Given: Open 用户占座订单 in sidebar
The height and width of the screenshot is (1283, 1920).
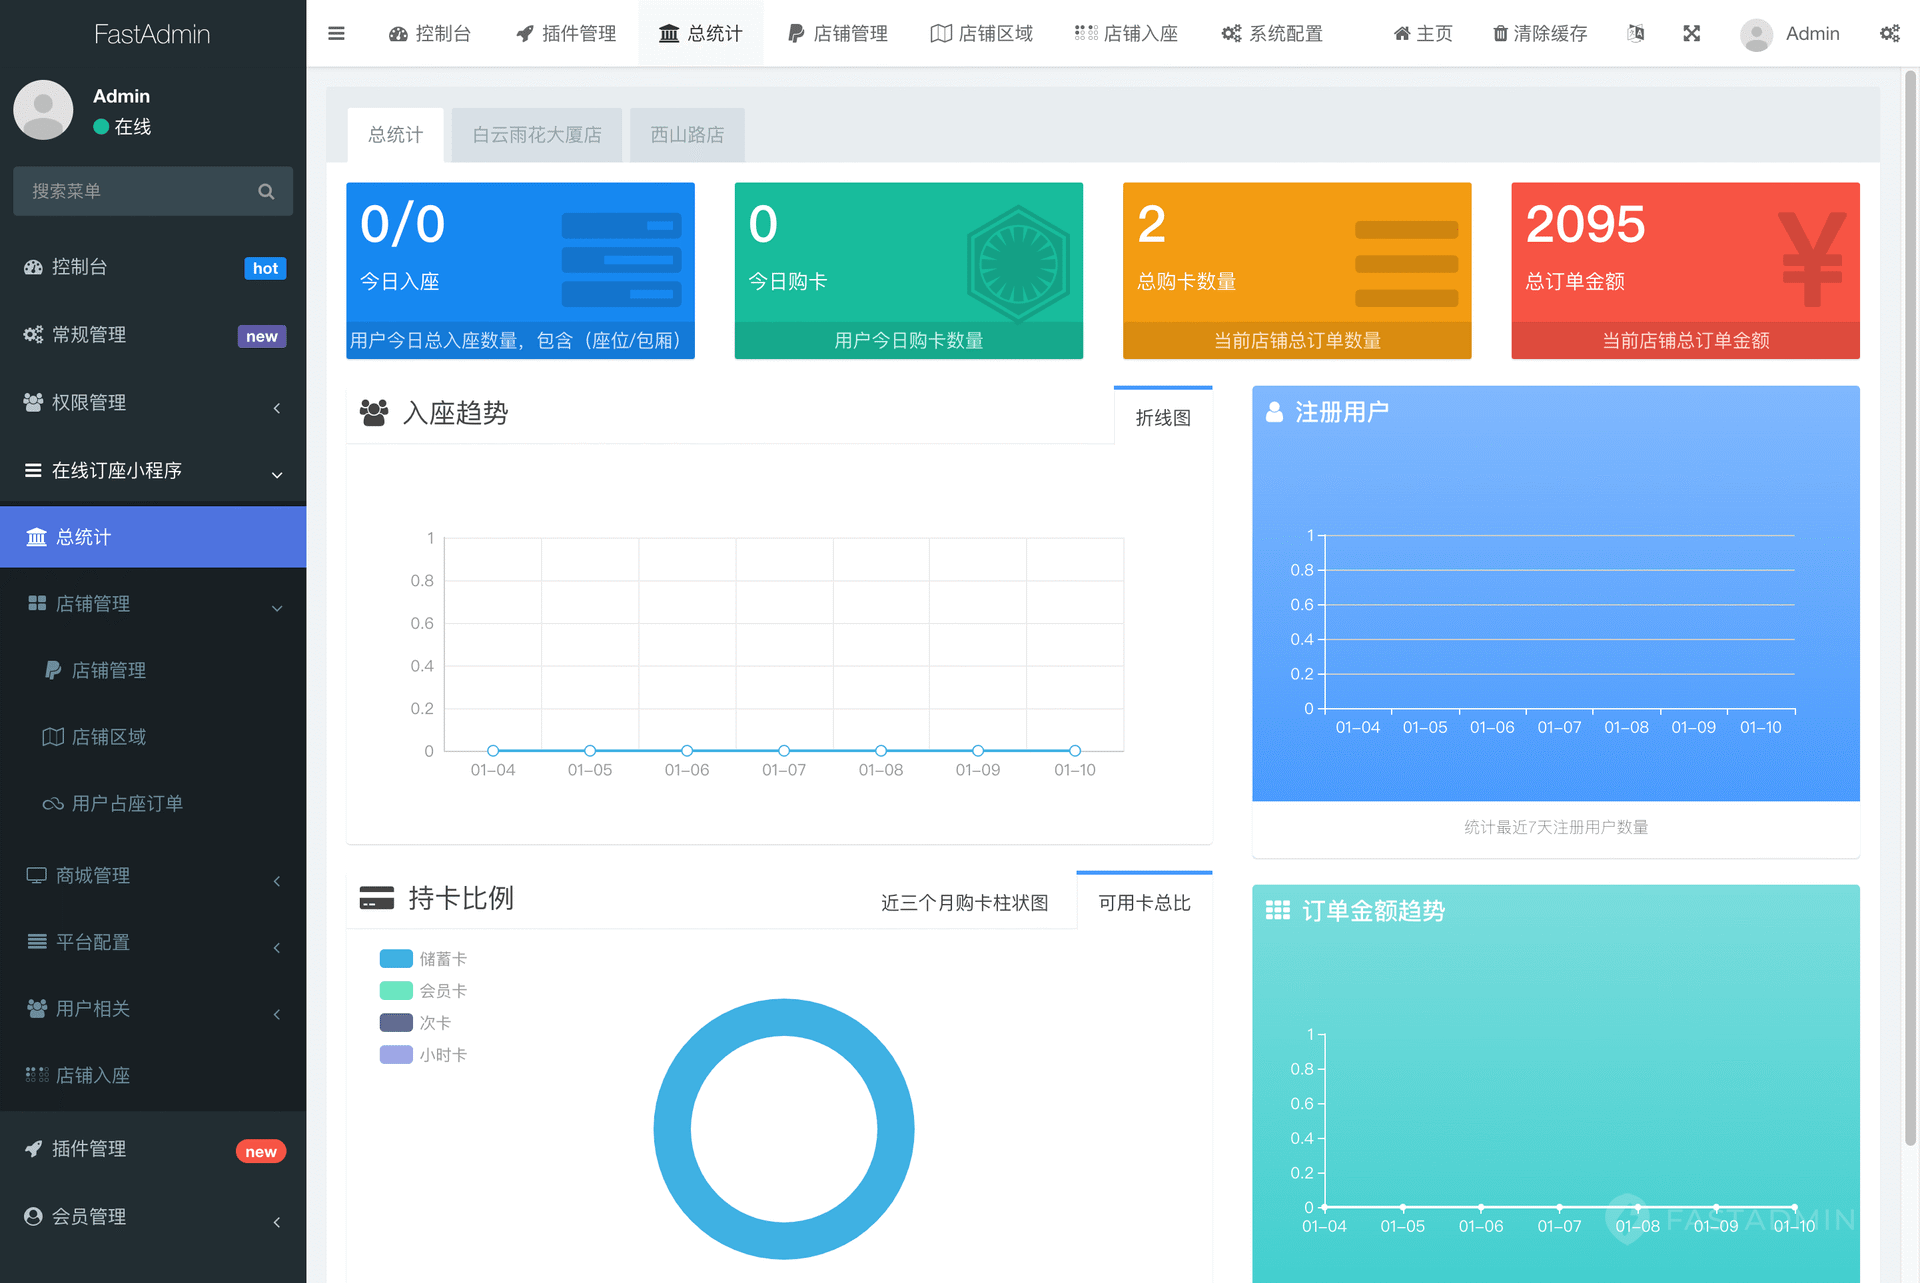Looking at the screenshot, I should click(x=127, y=803).
